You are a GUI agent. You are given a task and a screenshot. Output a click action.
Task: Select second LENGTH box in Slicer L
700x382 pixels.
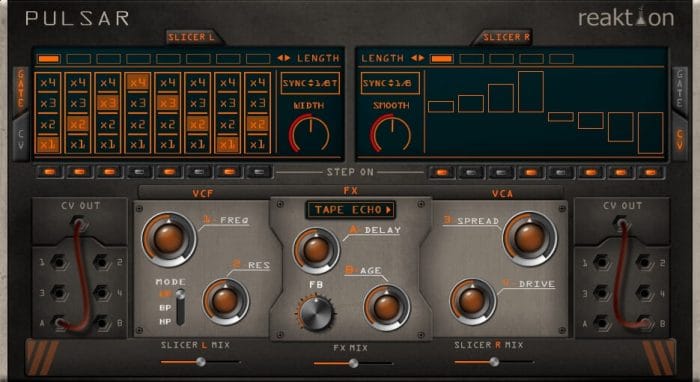tap(79, 59)
